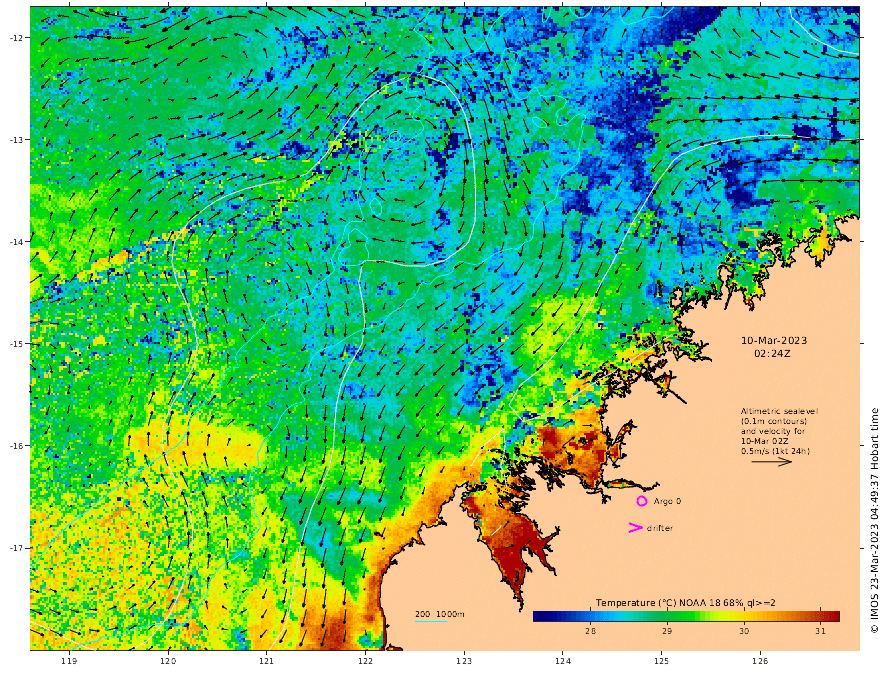Viewport: 880px width, 680px height.
Task: Click the cyan 200m isobath legend line
Action: (x=431, y=621)
